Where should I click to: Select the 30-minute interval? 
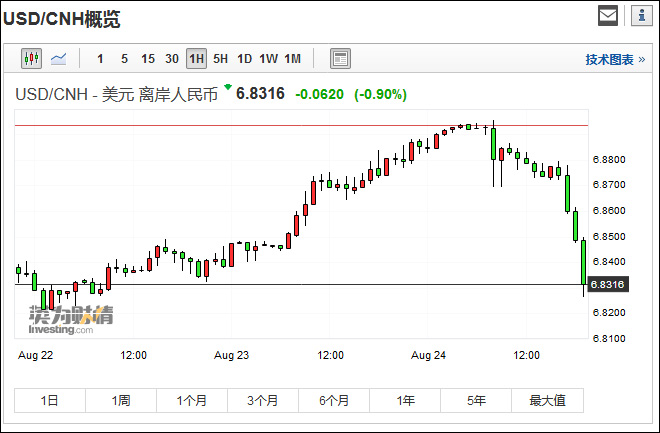[x=172, y=59]
